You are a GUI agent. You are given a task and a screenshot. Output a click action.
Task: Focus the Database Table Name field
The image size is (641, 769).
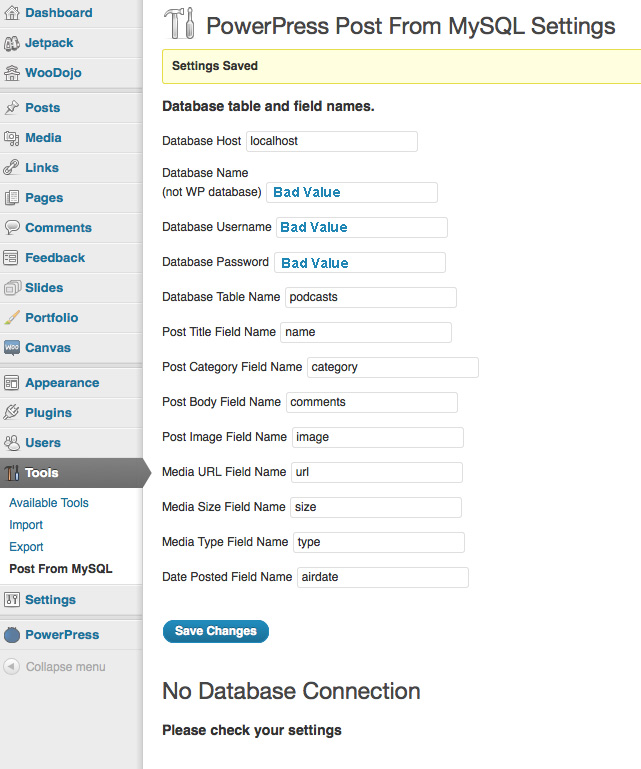coord(370,297)
